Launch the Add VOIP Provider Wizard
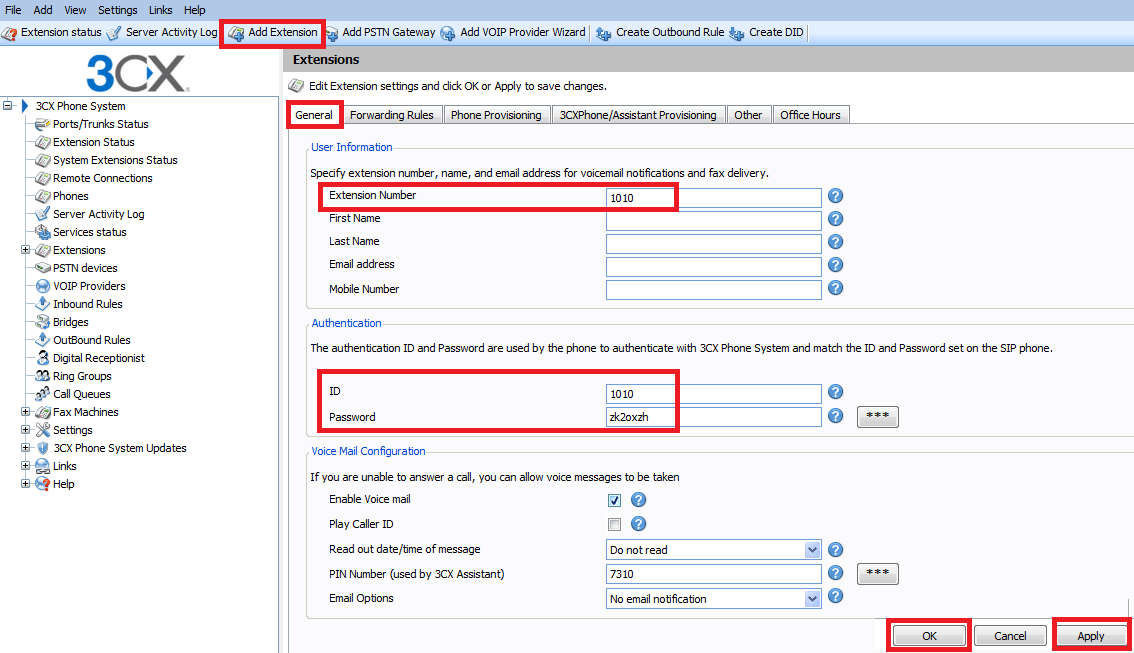This screenshot has width=1134, height=653. pos(448,33)
